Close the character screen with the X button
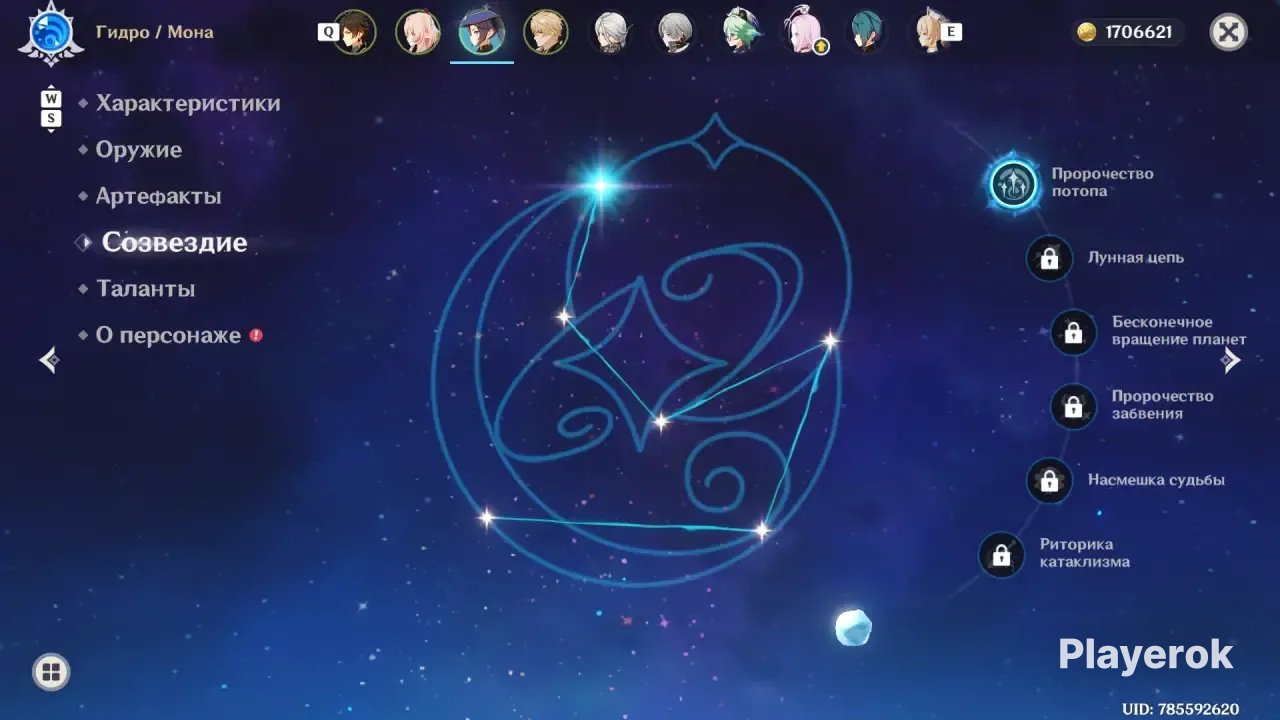 [1229, 32]
